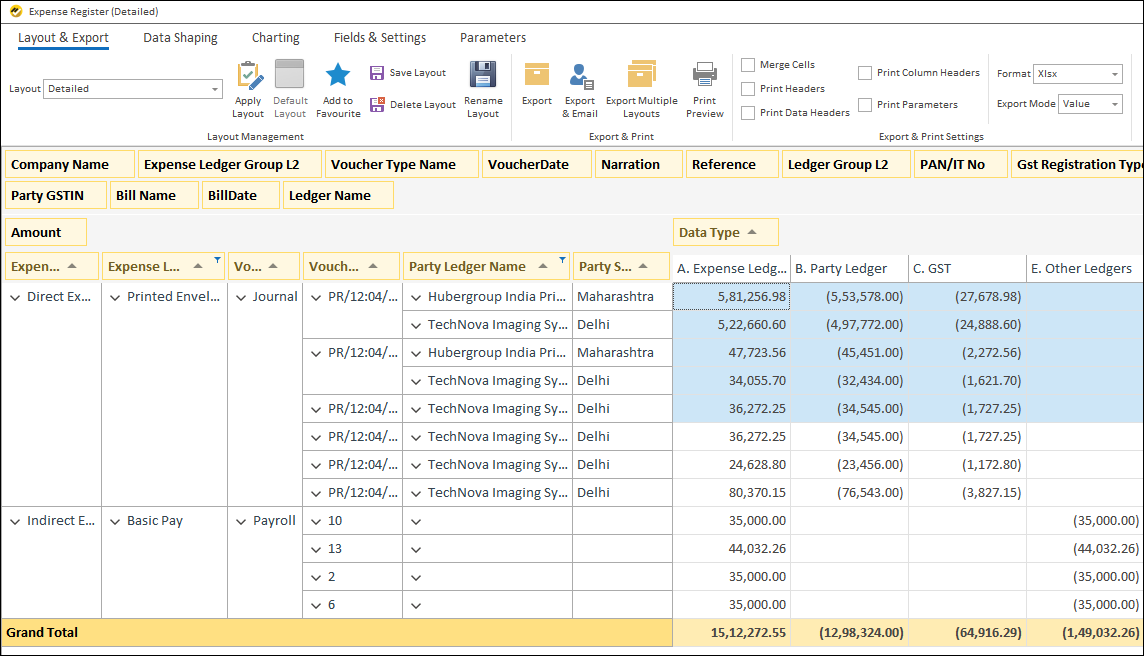Collapse the Direct Expenses row group
This screenshot has height=656, width=1144.
[15, 297]
